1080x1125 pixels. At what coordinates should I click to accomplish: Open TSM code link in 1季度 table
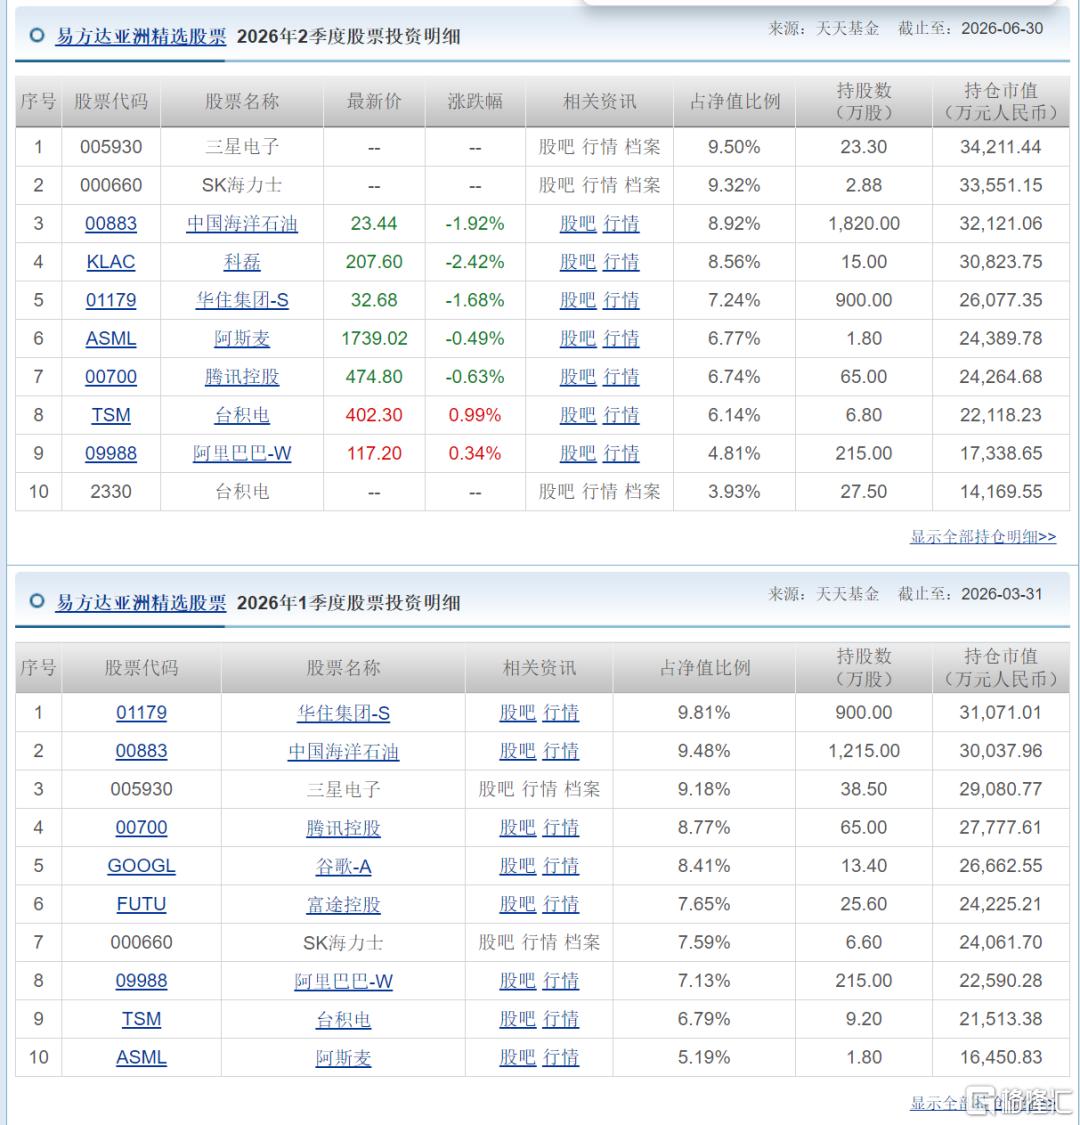pos(141,1019)
